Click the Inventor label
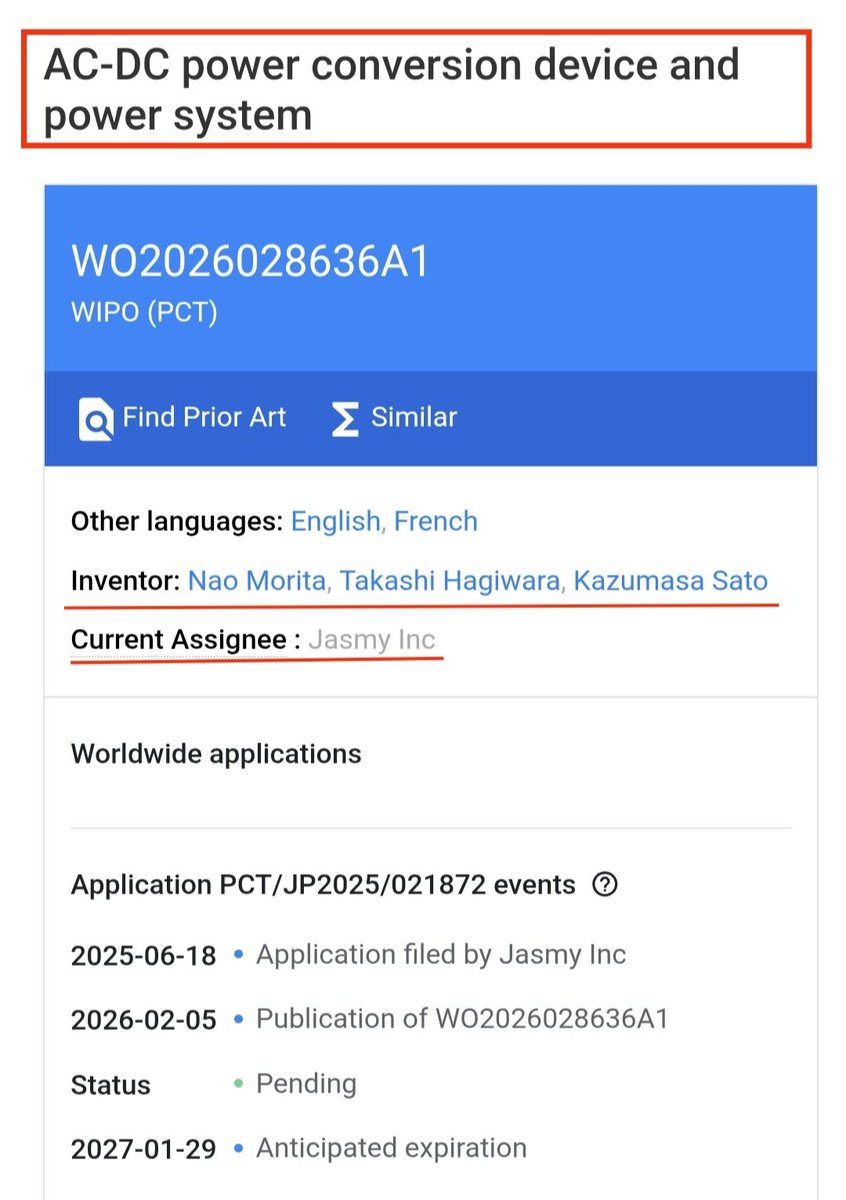The height and width of the screenshot is (1200, 846). pyautogui.click(x=126, y=581)
